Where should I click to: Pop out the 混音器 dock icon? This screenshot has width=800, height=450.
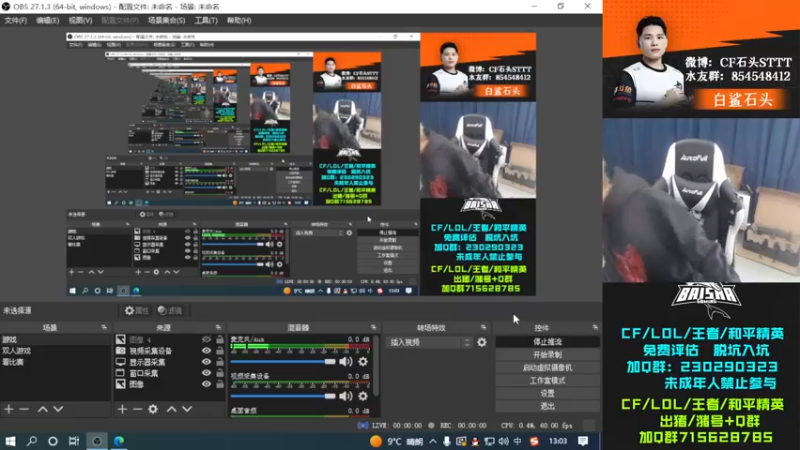(373, 328)
